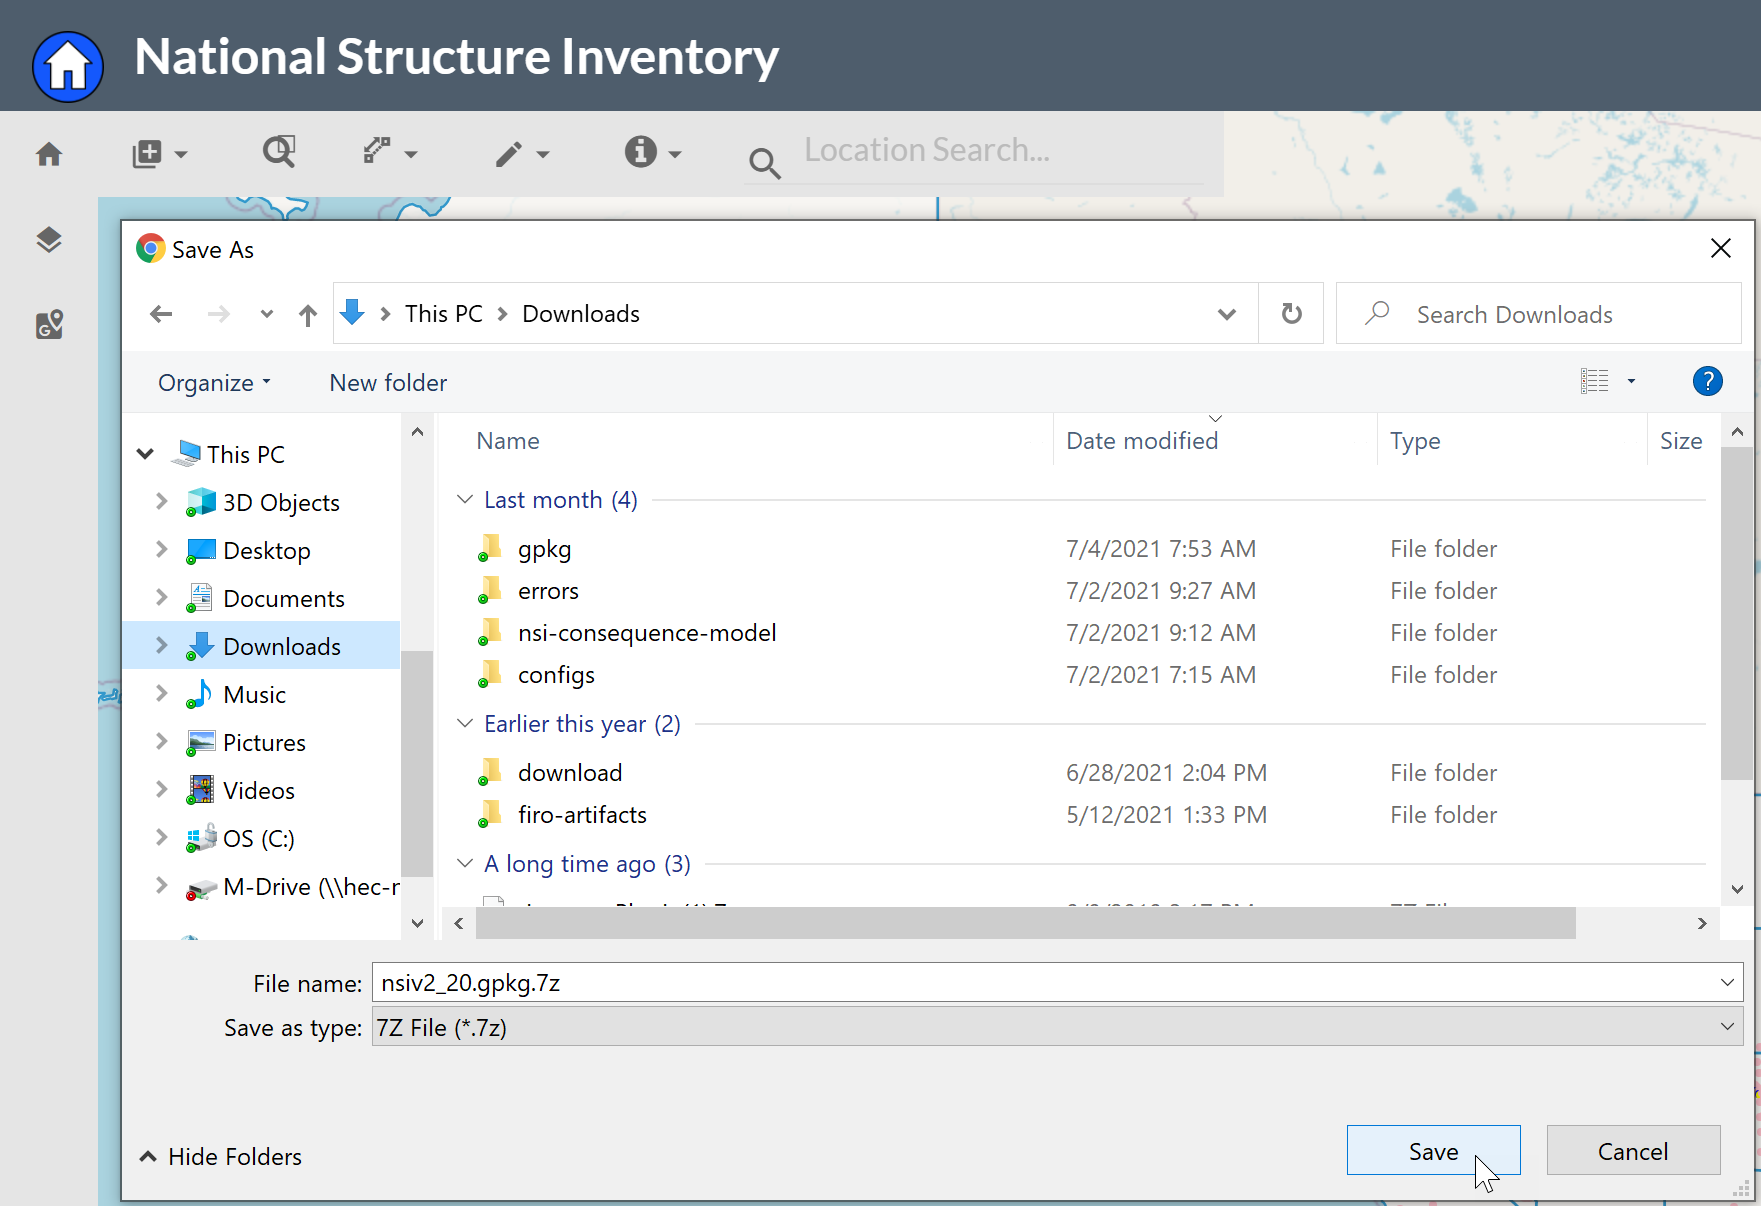1761x1206 pixels.
Task: Click the Search Downloads field
Action: (1538, 314)
